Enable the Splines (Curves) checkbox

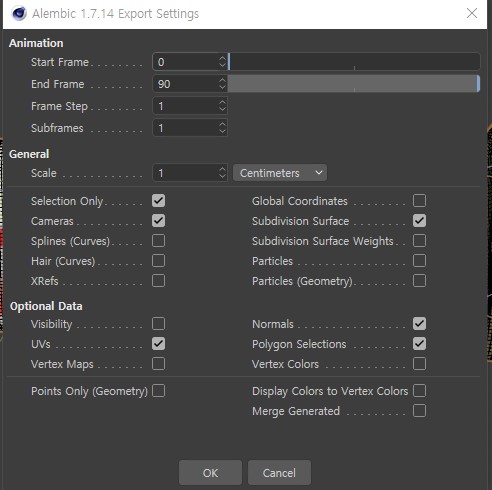(158, 241)
